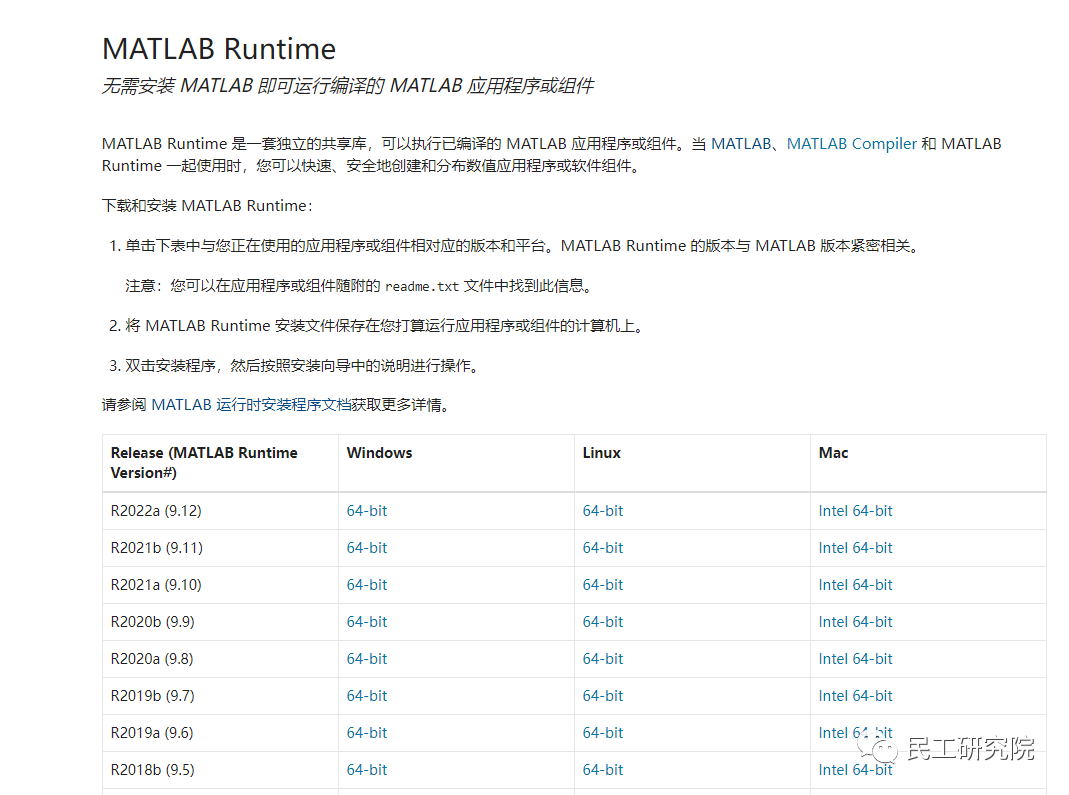Open the MATLAB link in the intro paragraph
Screen dimensions: 1069x795
[741, 144]
